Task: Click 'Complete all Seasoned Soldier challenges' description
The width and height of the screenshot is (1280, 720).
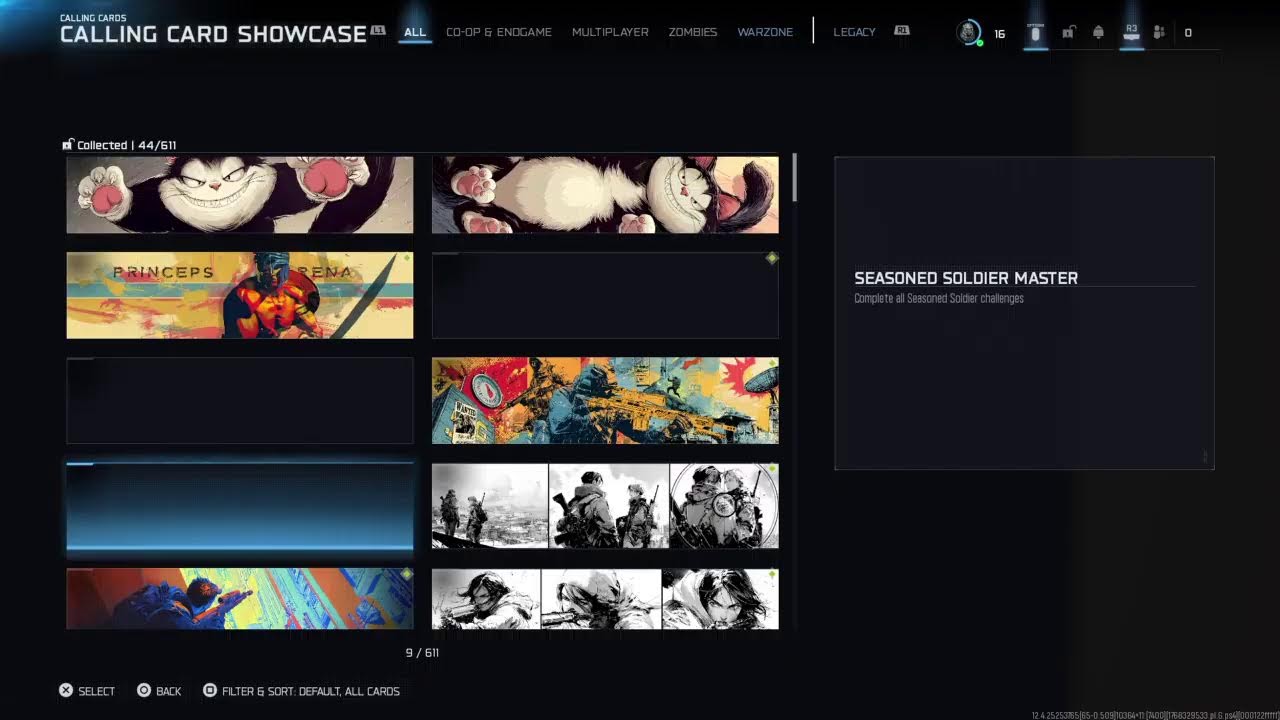Action: (x=939, y=298)
